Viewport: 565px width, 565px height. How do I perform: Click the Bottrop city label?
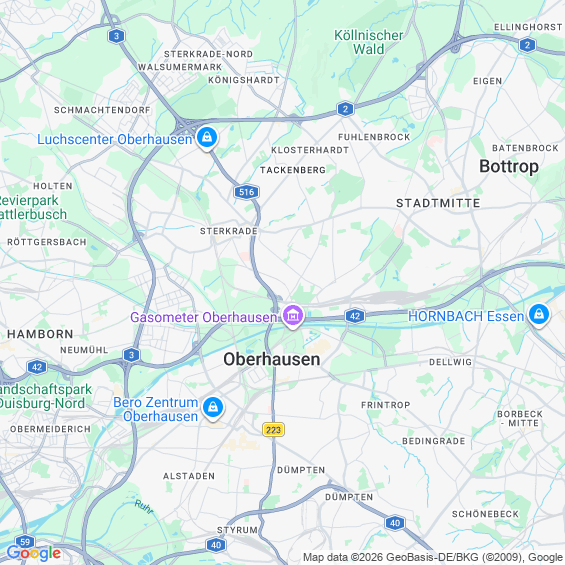[x=509, y=166]
